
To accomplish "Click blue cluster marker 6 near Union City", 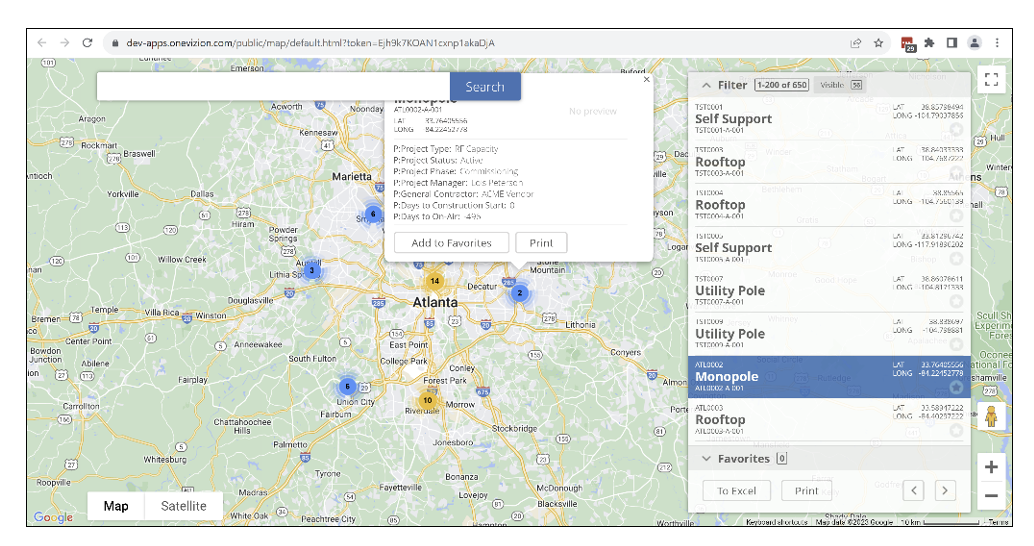I will (x=348, y=386).
